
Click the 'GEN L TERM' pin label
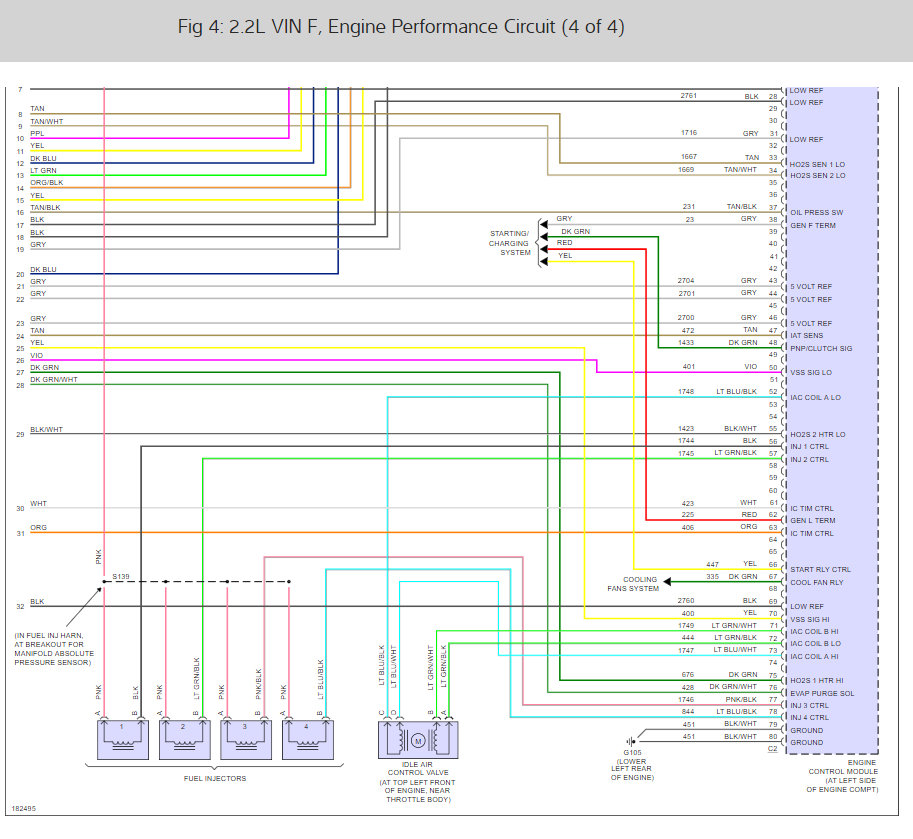pyautogui.click(x=813, y=521)
